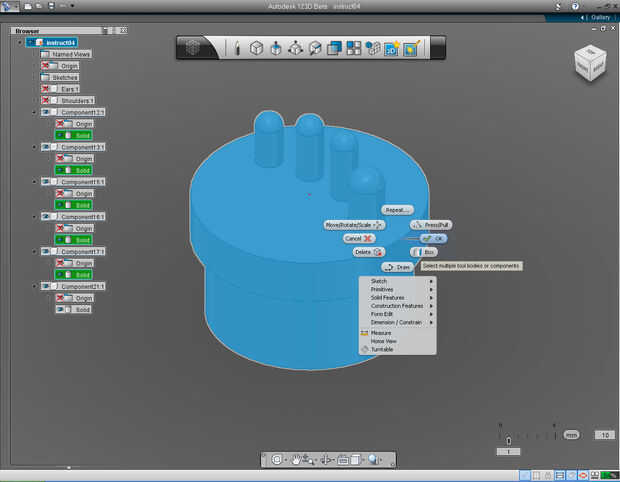620x482 pixels.
Task: Click the Press/Pull marking-menu button
Action: pos(431,225)
